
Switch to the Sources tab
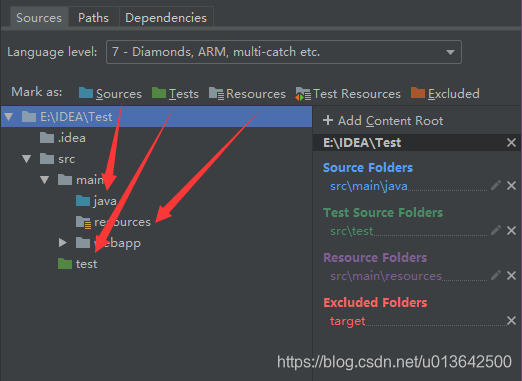[39, 18]
